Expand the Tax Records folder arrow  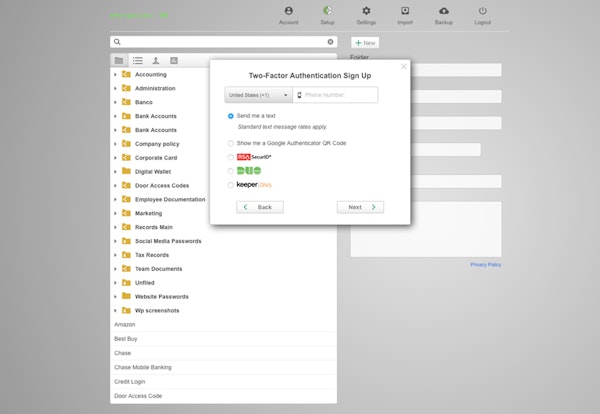(x=115, y=255)
